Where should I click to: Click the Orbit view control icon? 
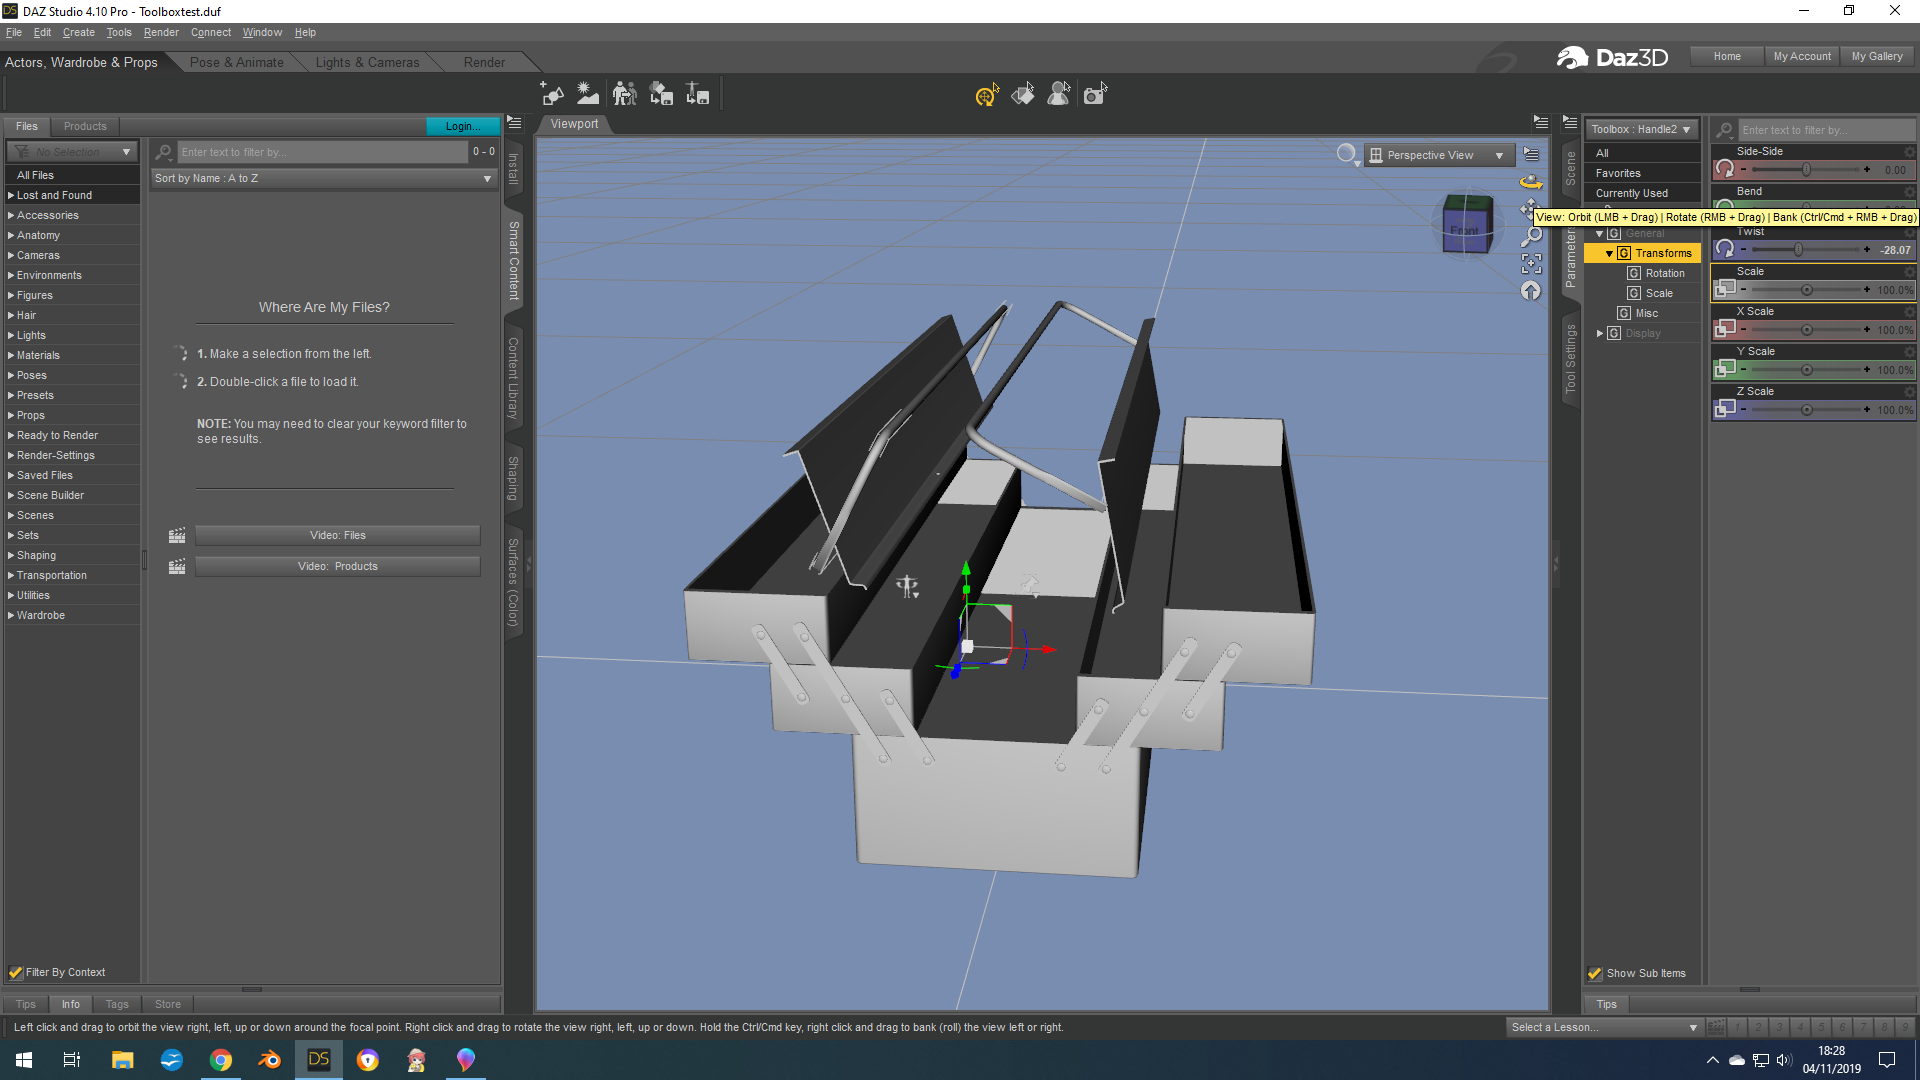(x=1531, y=182)
